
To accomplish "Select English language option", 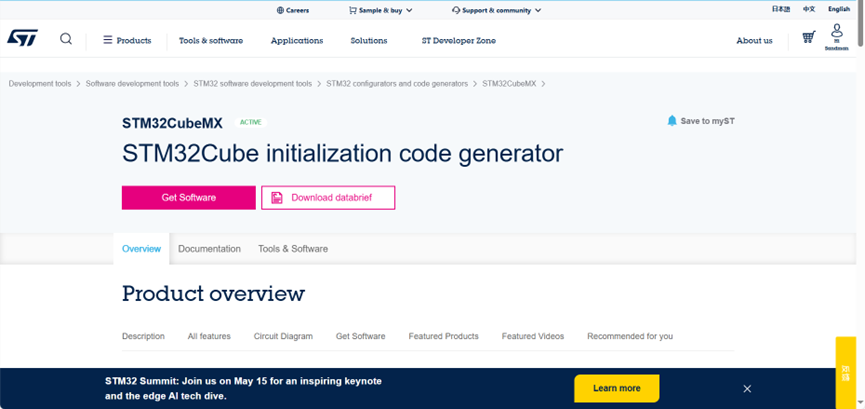I will pyautogui.click(x=839, y=9).
